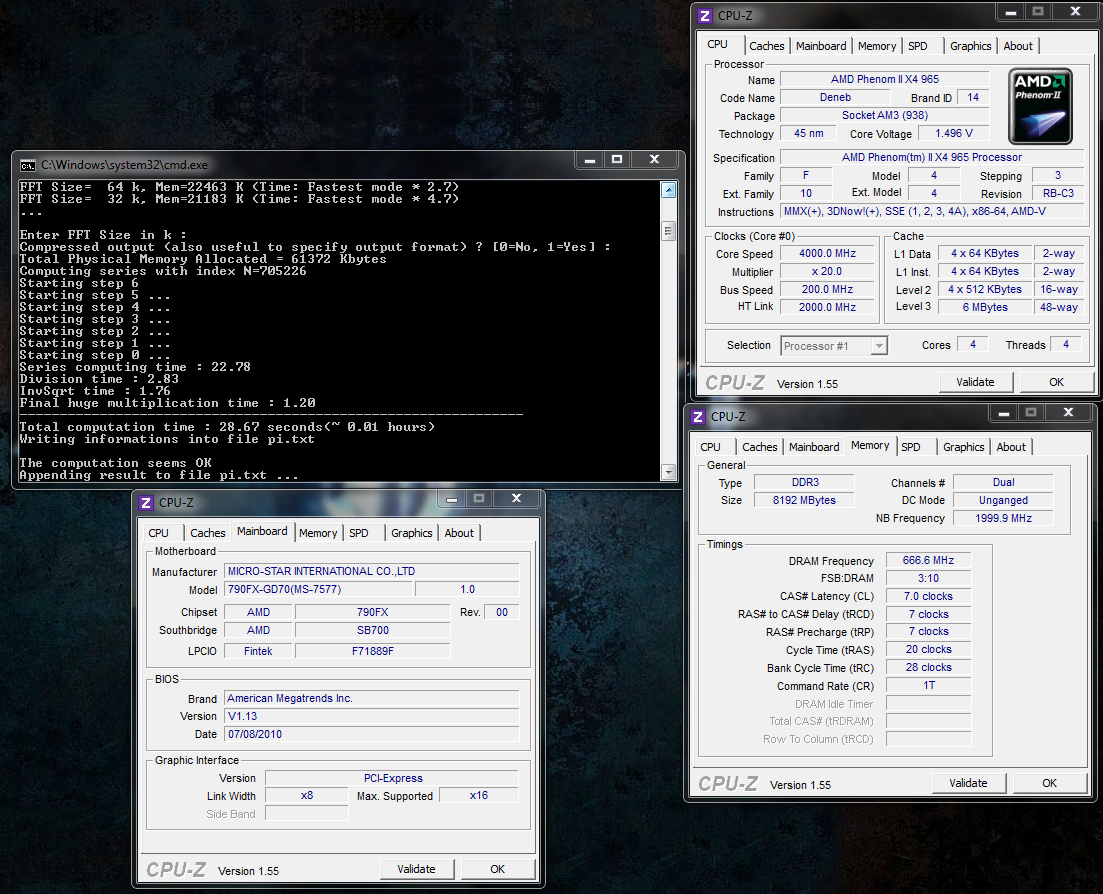Click the CAS# Latency value 7.0 clocks

pos(928,596)
